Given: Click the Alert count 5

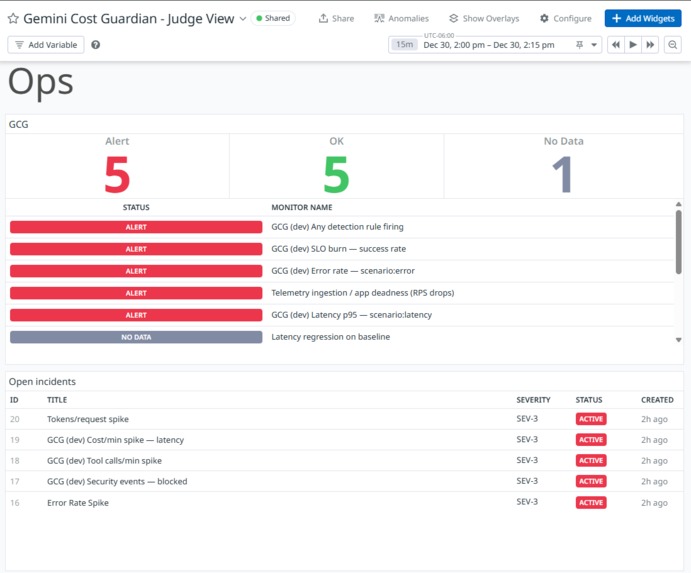Looking at the screenshot, I should coord(117,175).
